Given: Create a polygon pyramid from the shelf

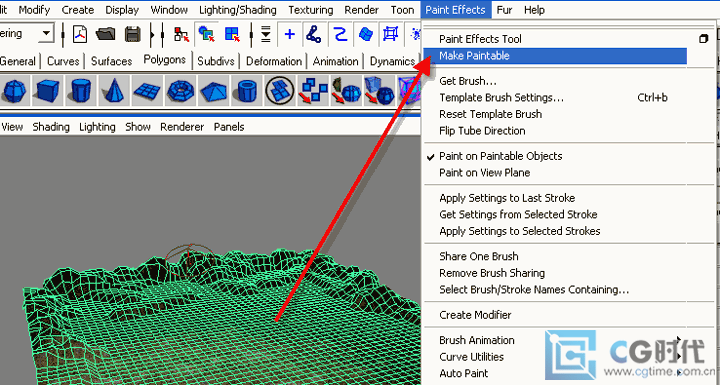Looking at the screenshot, I should tap(213, 91).
